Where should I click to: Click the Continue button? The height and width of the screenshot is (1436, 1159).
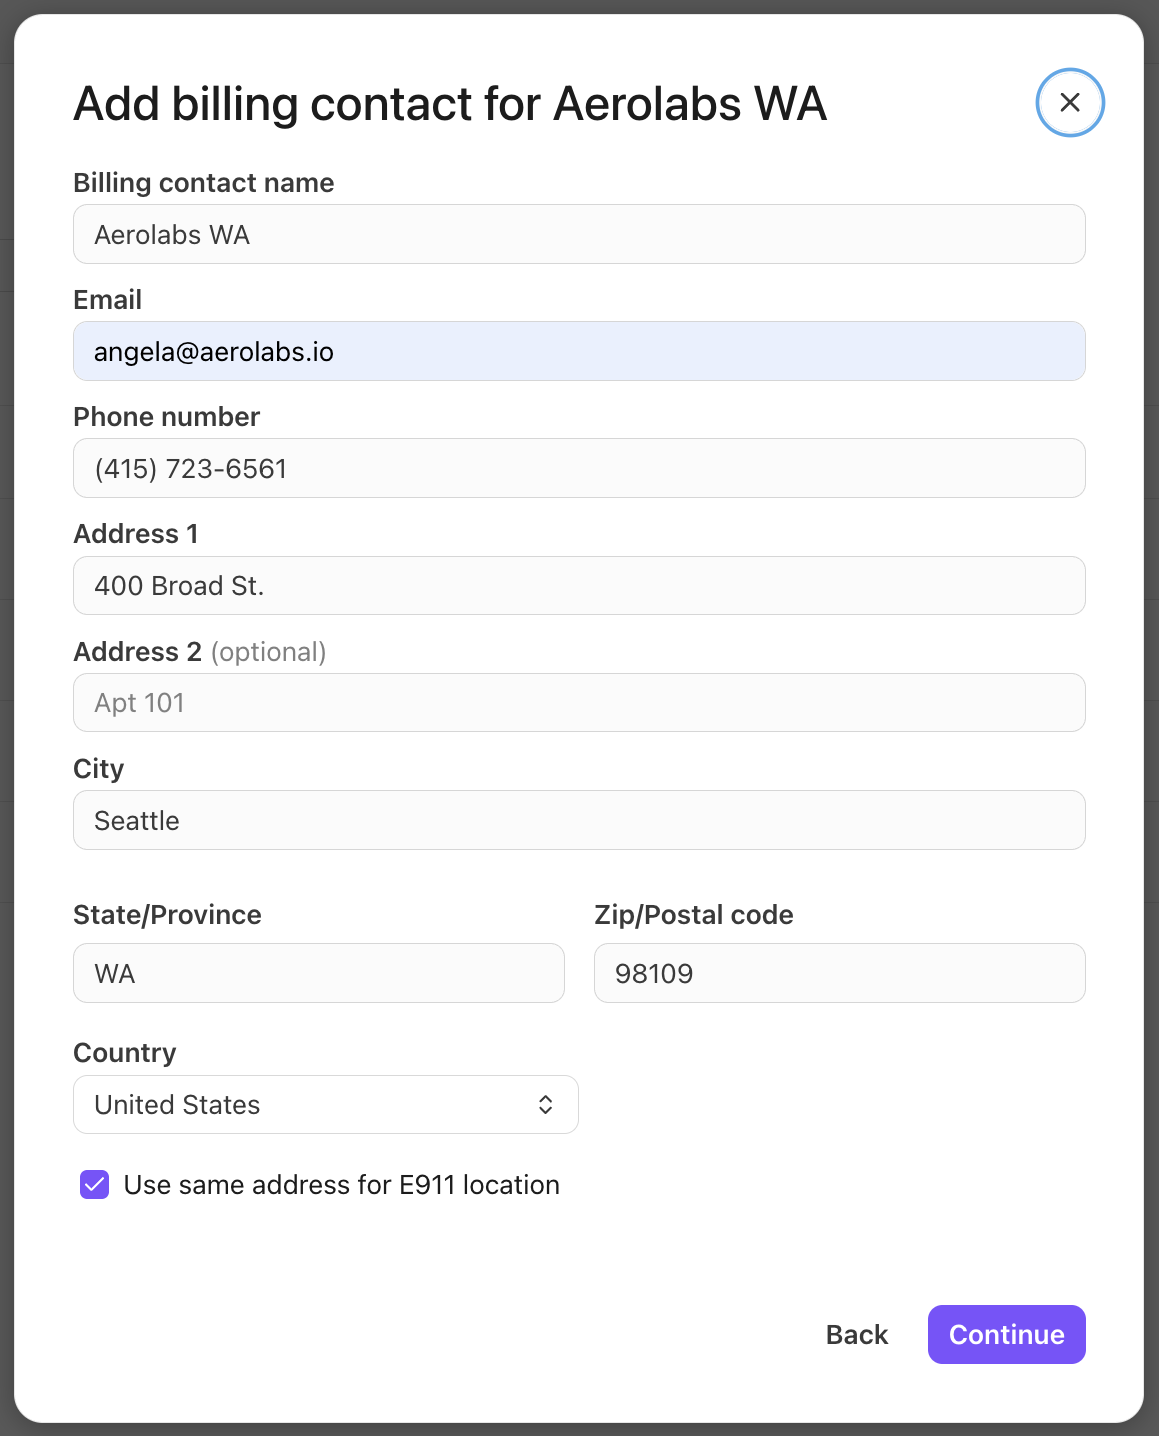[1006, 1334]
